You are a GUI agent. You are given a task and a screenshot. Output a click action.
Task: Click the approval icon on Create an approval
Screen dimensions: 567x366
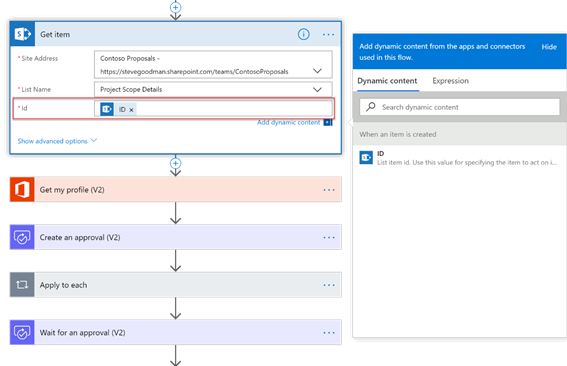coord(22,237)
